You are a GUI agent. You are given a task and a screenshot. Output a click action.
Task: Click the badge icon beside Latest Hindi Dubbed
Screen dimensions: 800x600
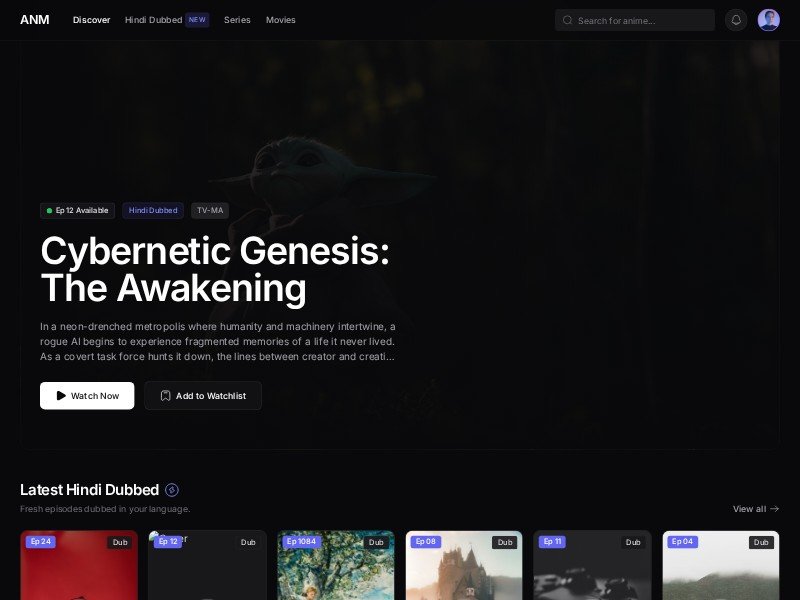coord(172,490)
